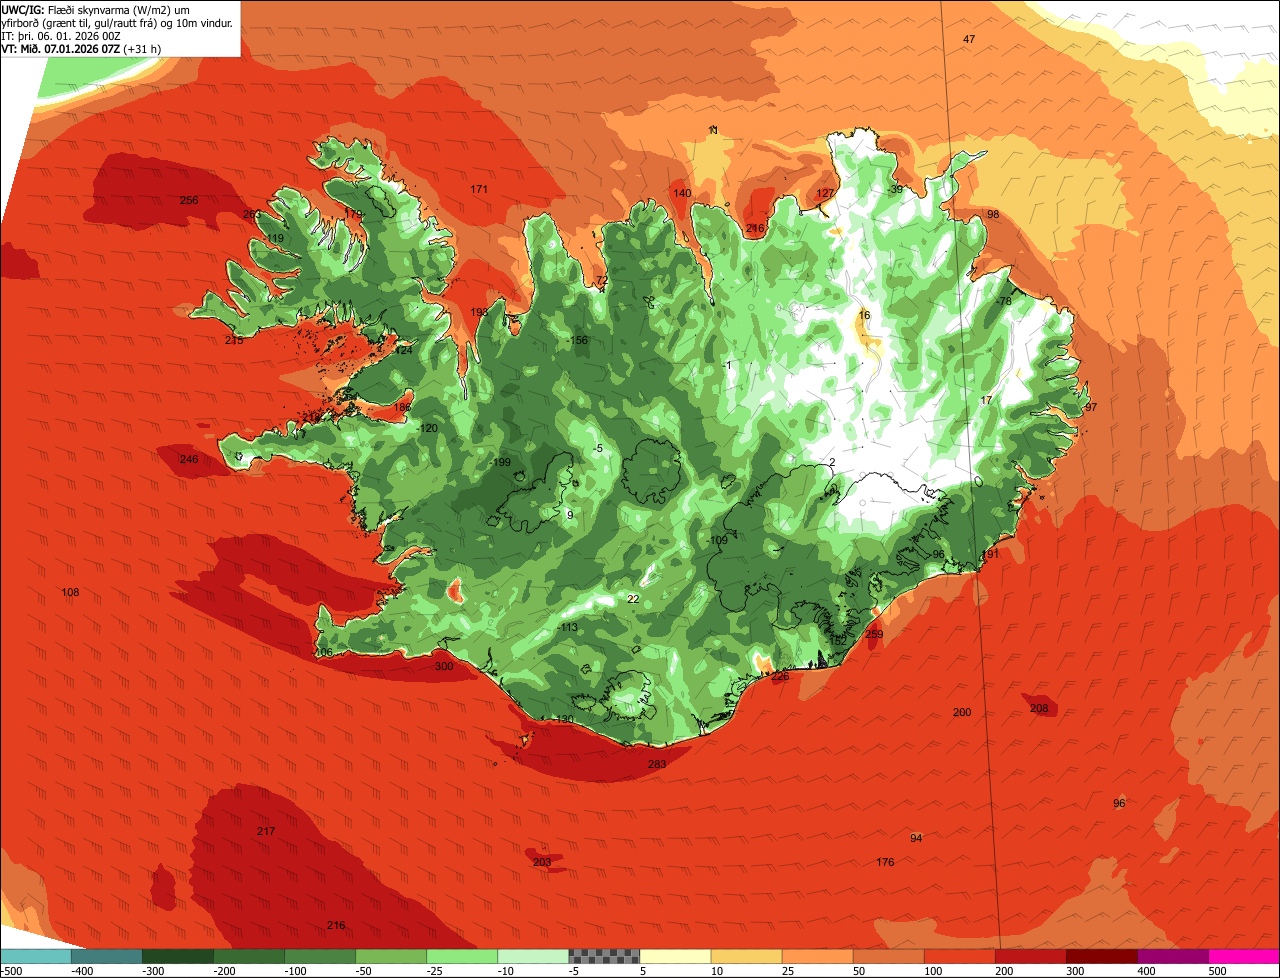1280x978 pixels.
Task: Click the pale yellow legend swatch between 5 and 10
Action: (675, 956)
